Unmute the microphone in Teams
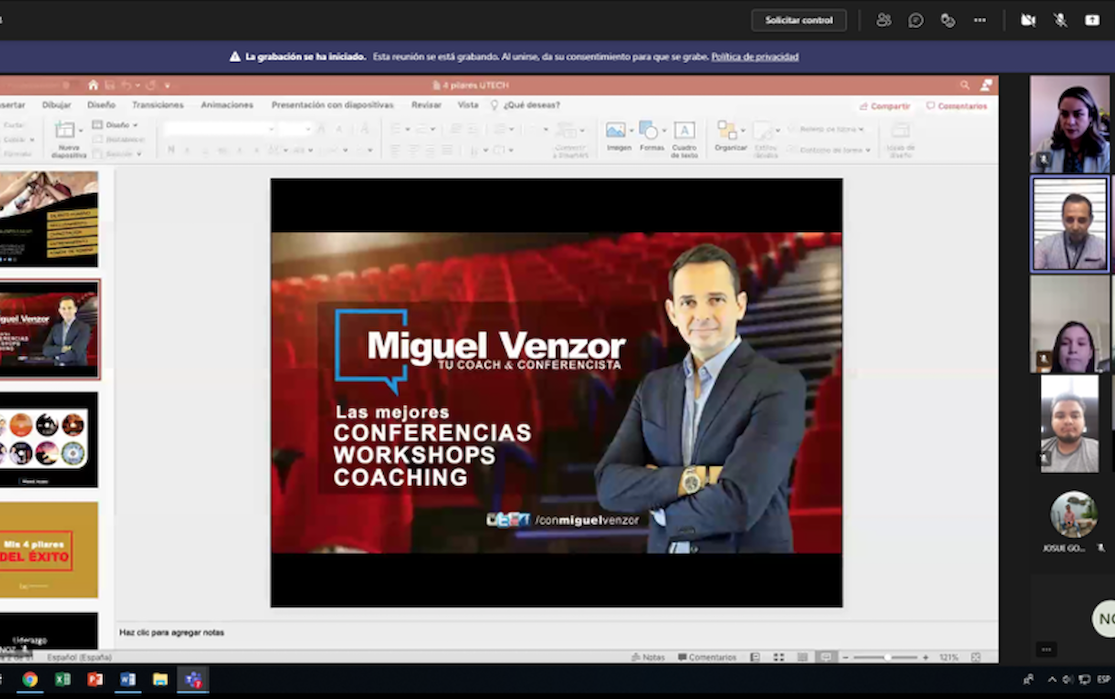Screen dimensions: 1115x699 (1060, 20)
